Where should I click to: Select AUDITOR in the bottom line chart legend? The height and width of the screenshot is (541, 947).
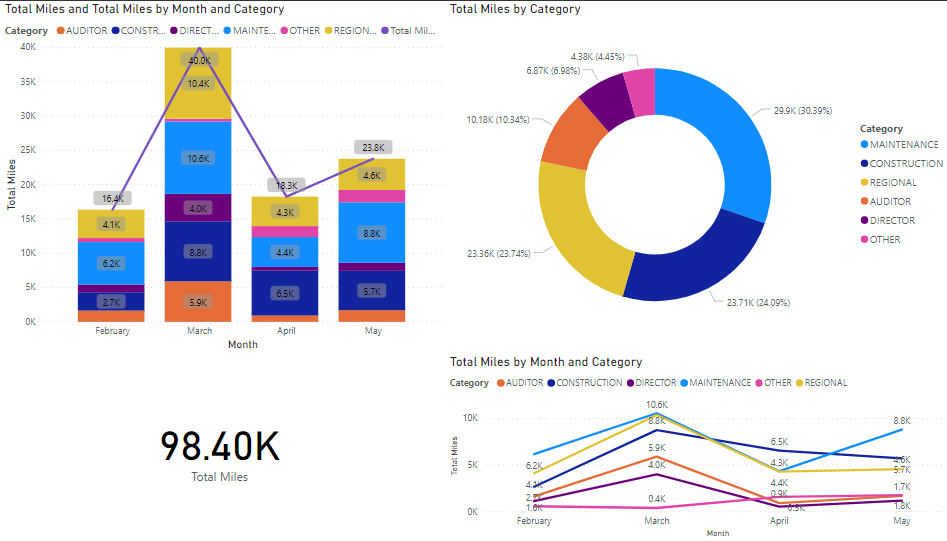coord(524,383)
